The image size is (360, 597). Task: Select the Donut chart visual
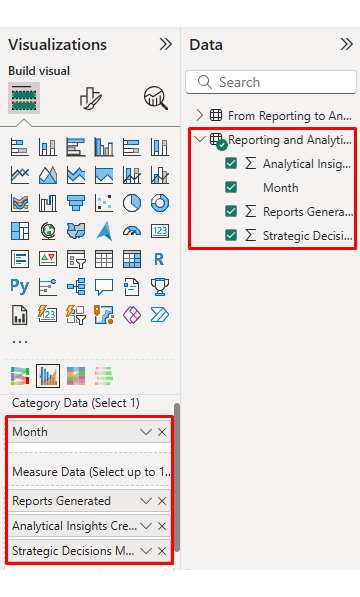pyautogui.click(x=160, y=203)
